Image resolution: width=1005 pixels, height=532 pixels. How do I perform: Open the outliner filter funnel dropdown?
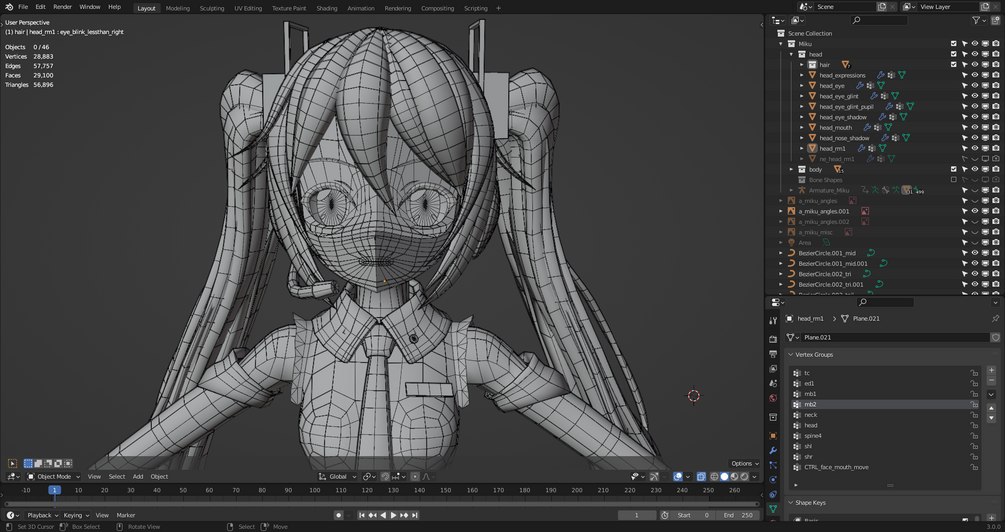click(977, 20)
